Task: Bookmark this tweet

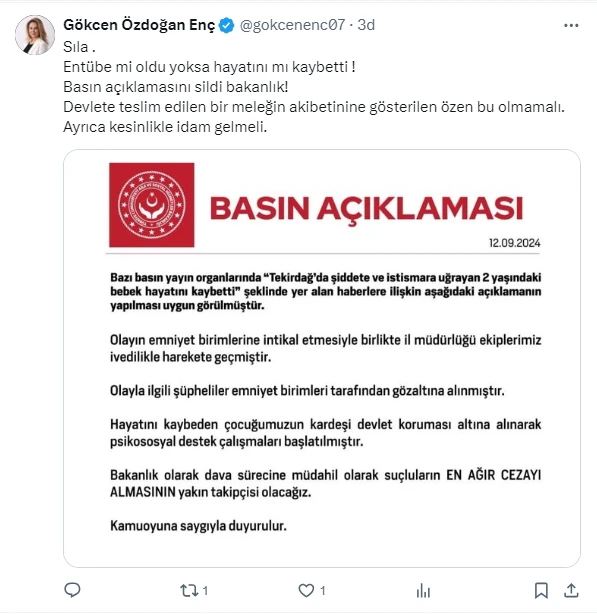Action: [x=541, y=591]
